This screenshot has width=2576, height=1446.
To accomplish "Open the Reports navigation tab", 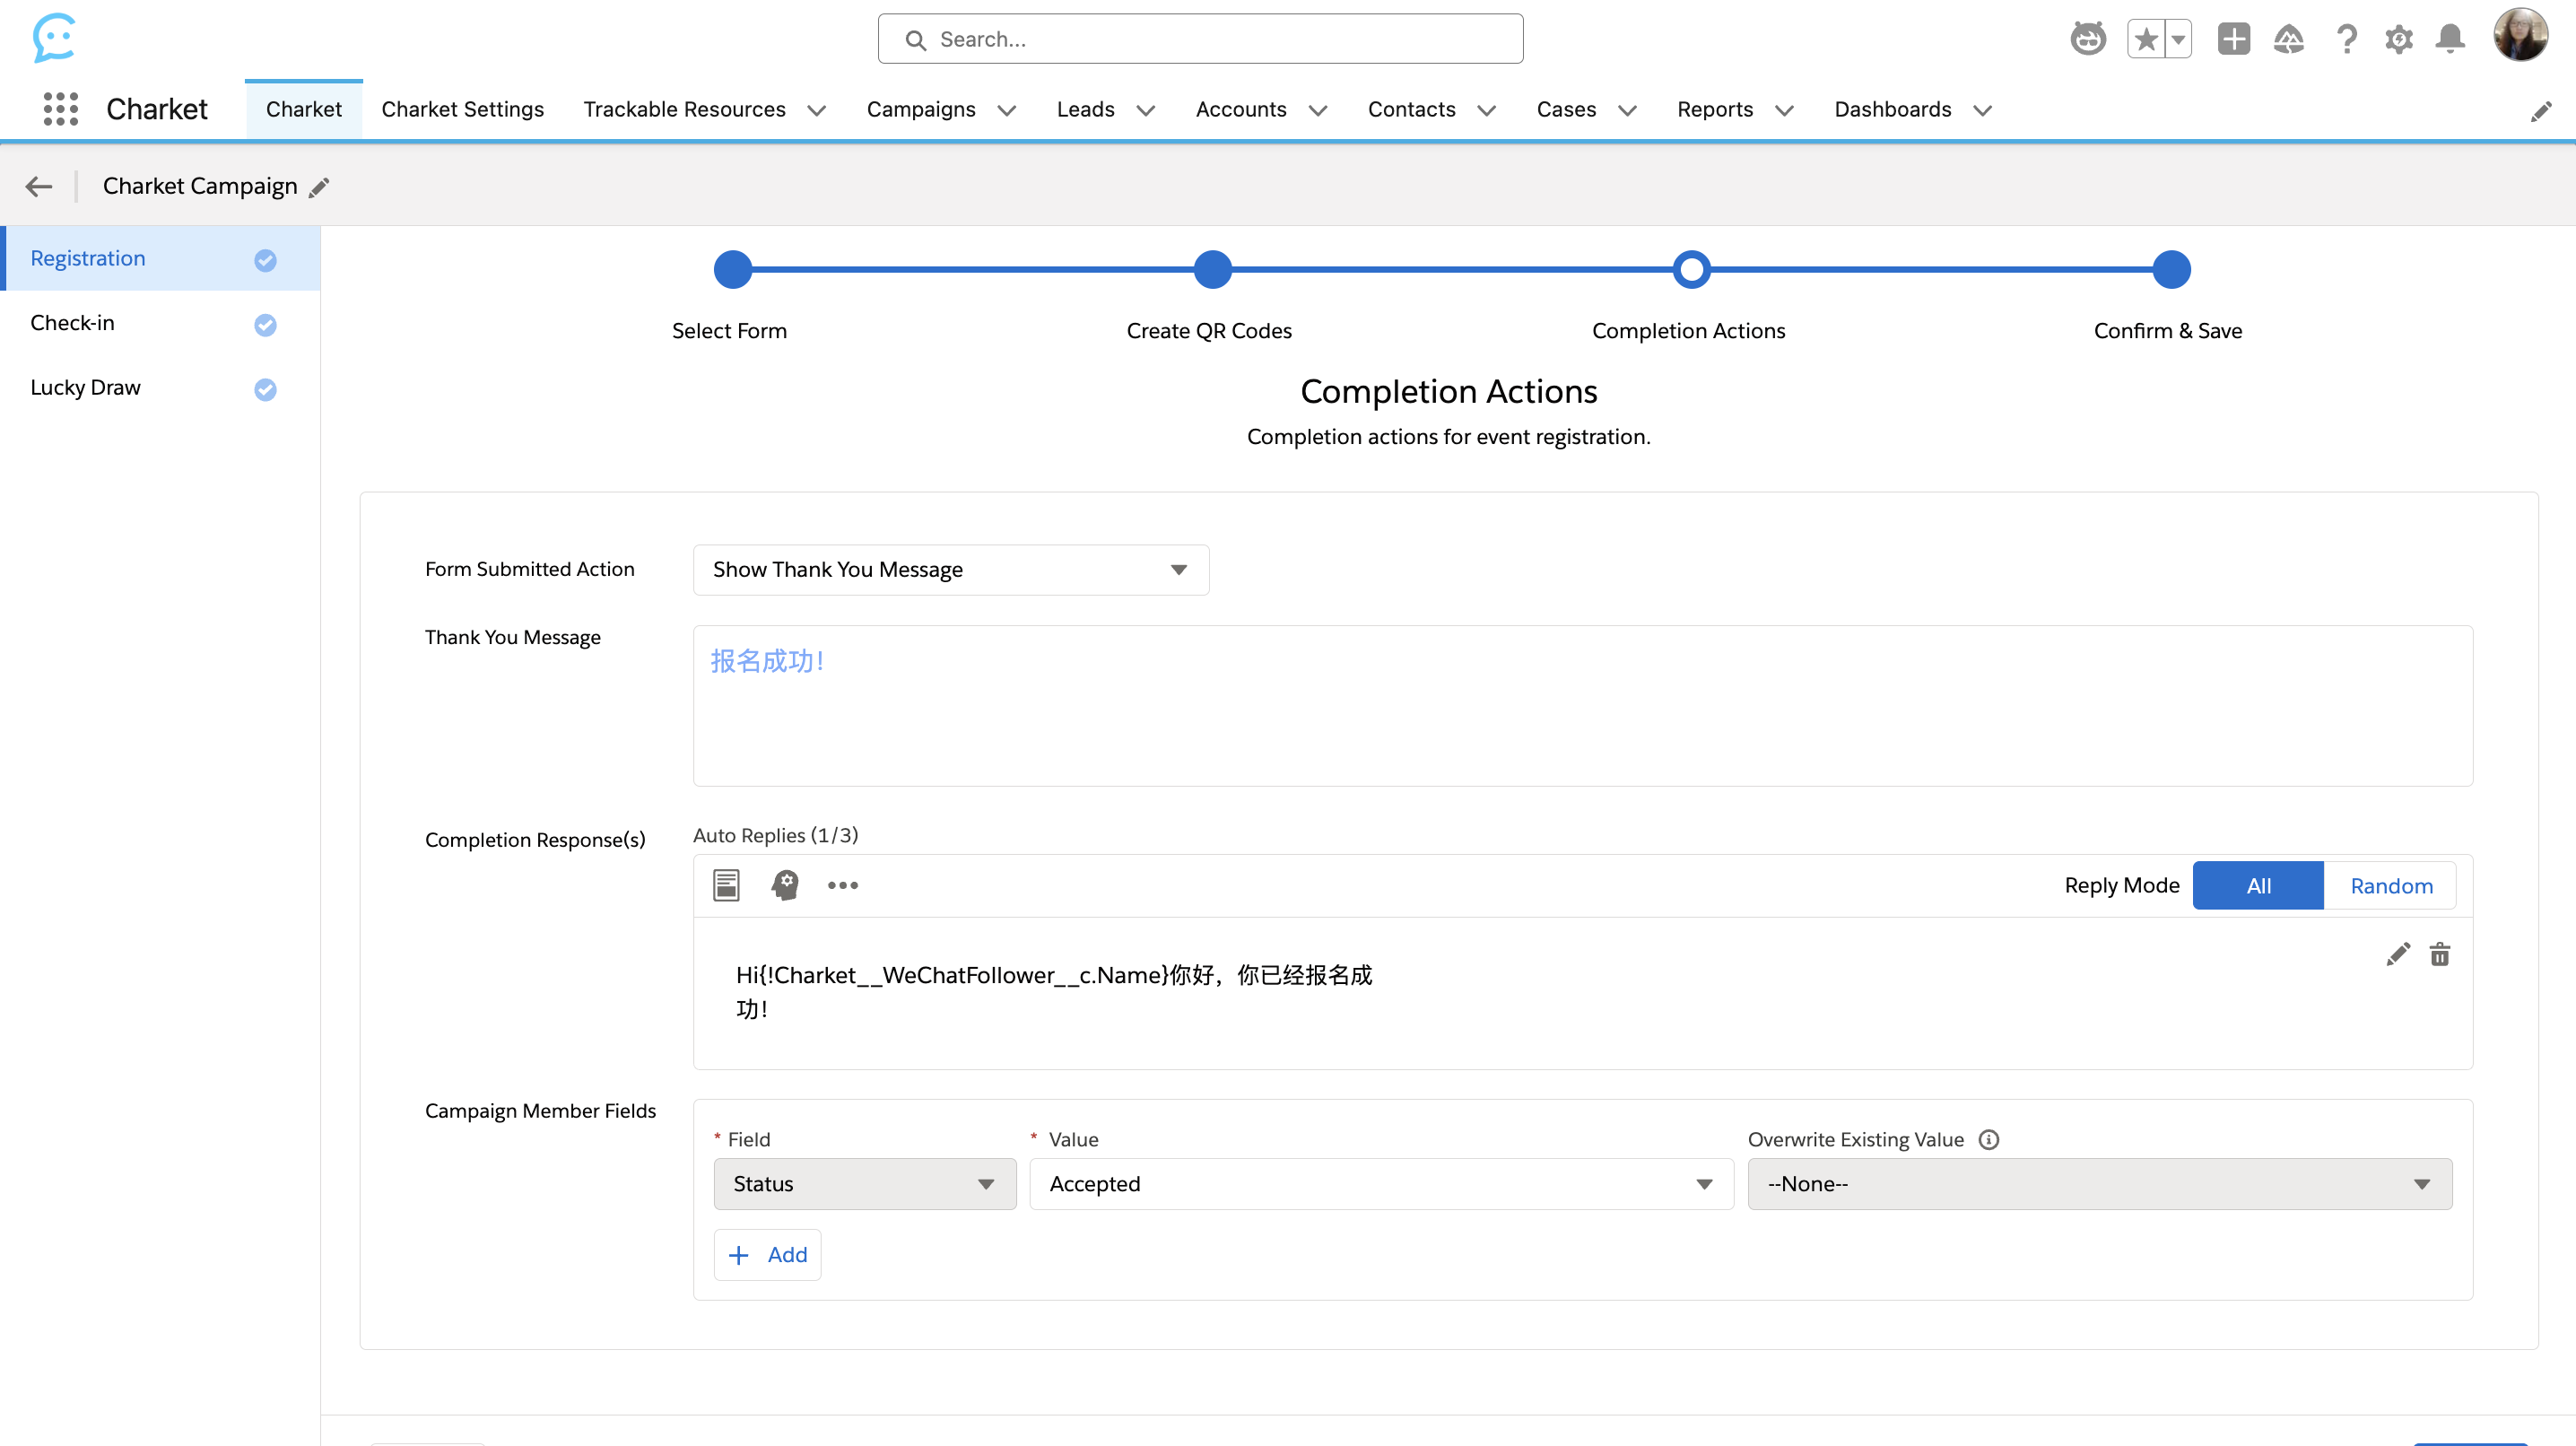I will tap(1714, 109).
